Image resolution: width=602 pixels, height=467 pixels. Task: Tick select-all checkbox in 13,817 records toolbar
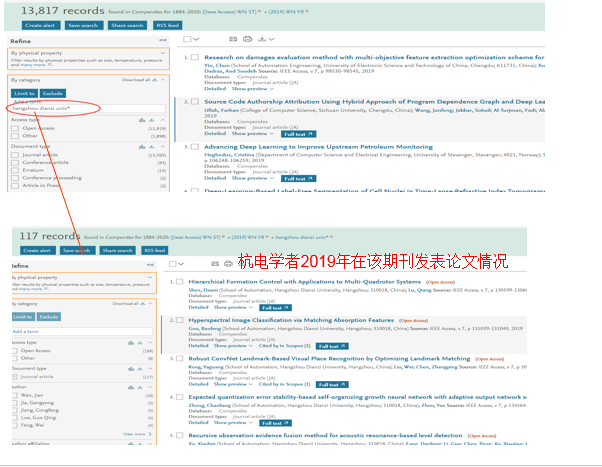tap(187, 39)
